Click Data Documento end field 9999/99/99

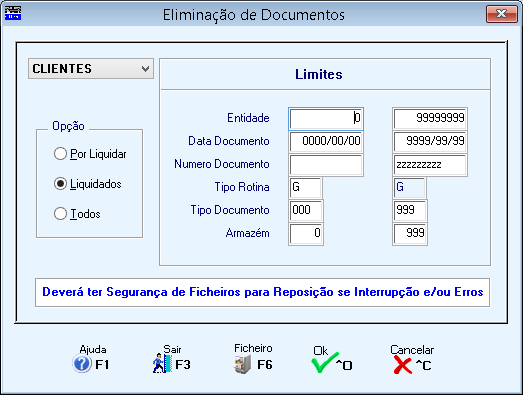tap(430, 142)
